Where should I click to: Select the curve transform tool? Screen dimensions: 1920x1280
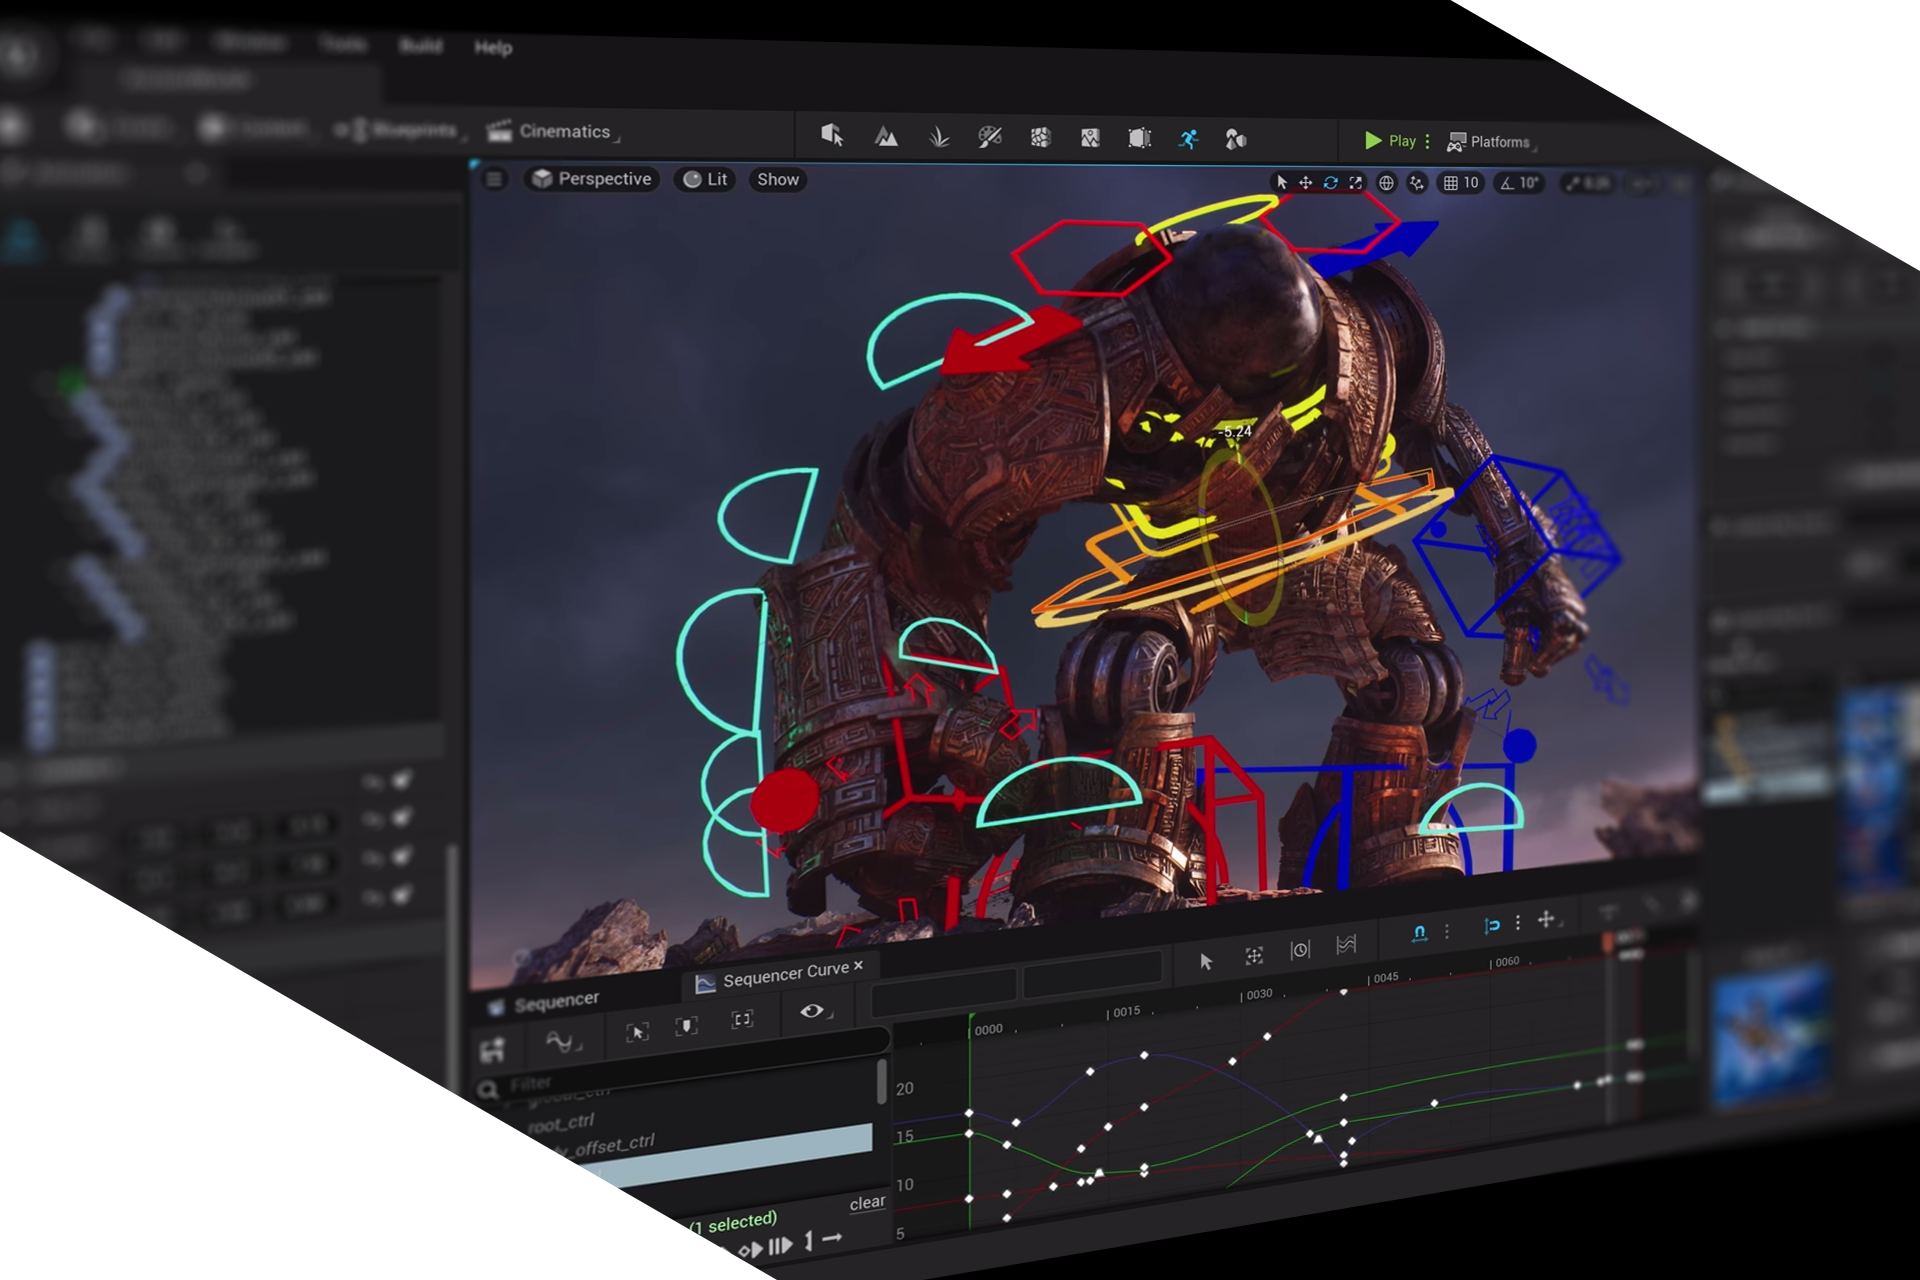tap(1254, 956)
